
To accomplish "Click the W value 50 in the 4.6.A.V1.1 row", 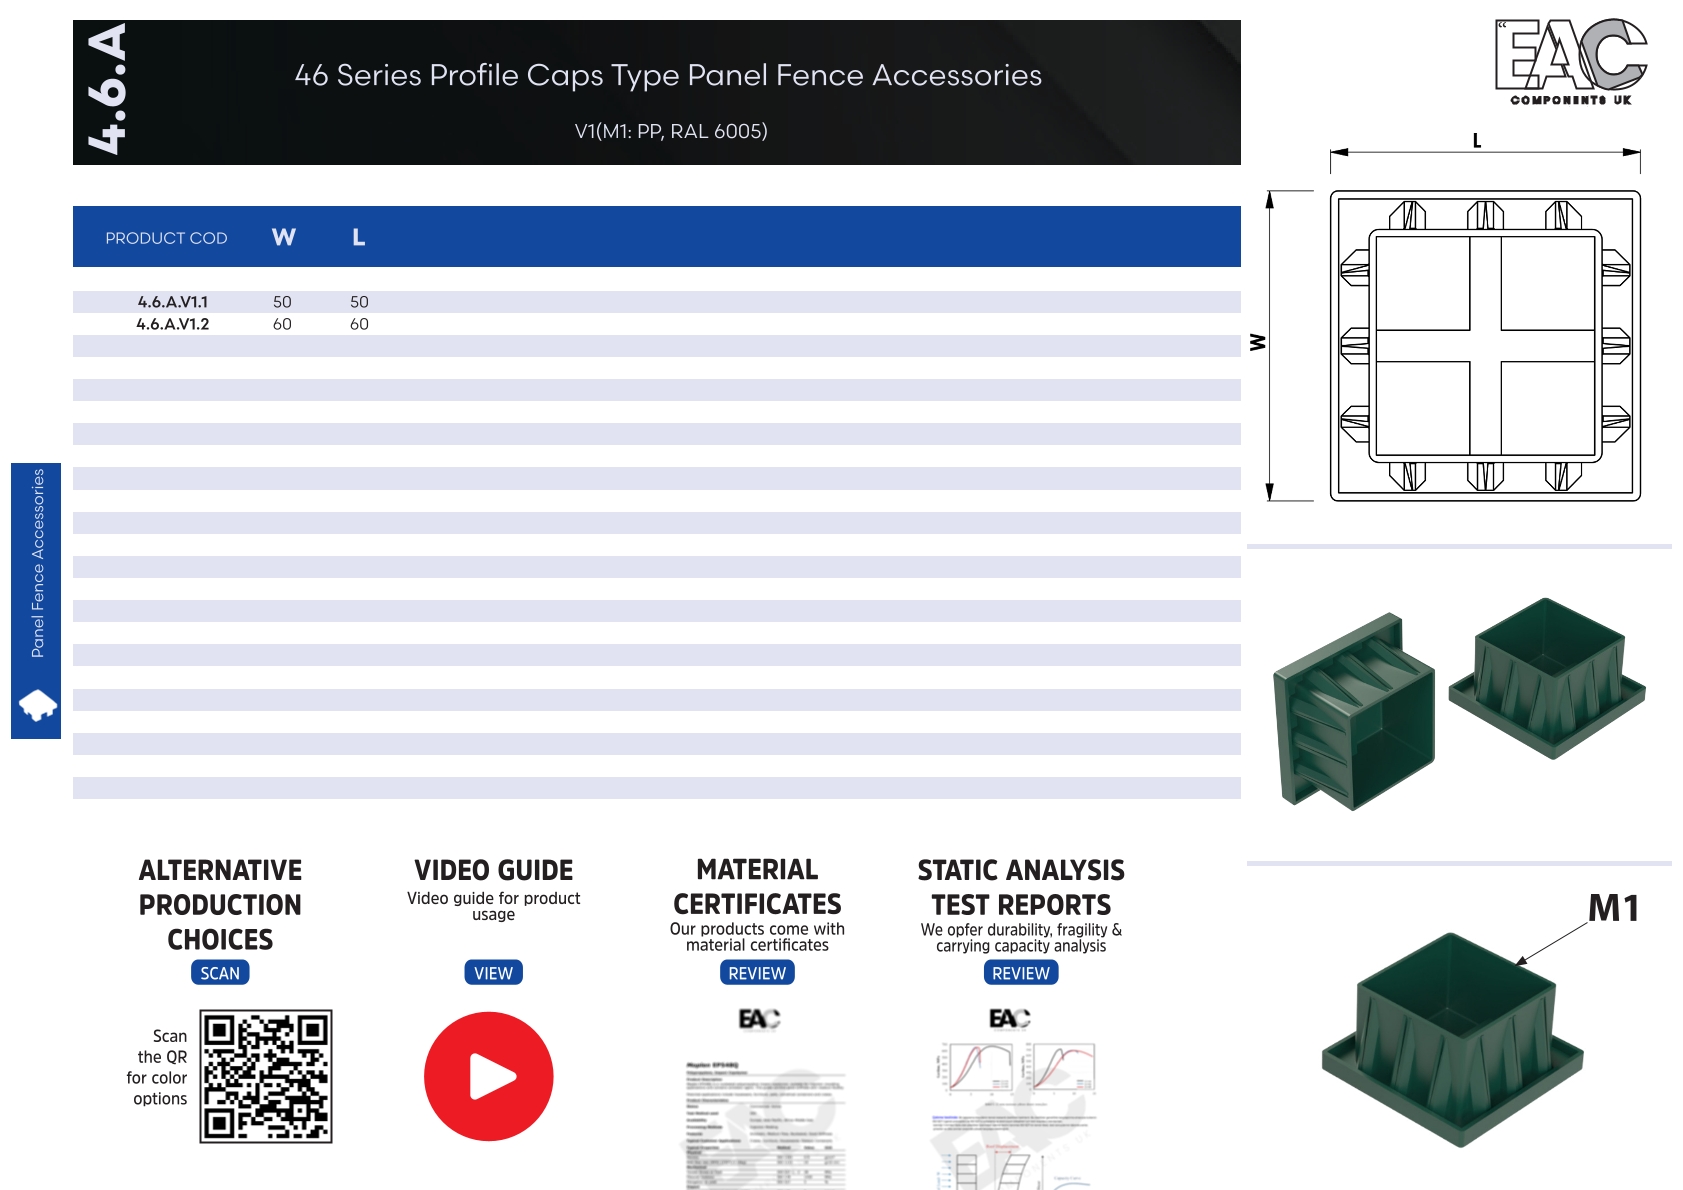I will click(282, 302).
